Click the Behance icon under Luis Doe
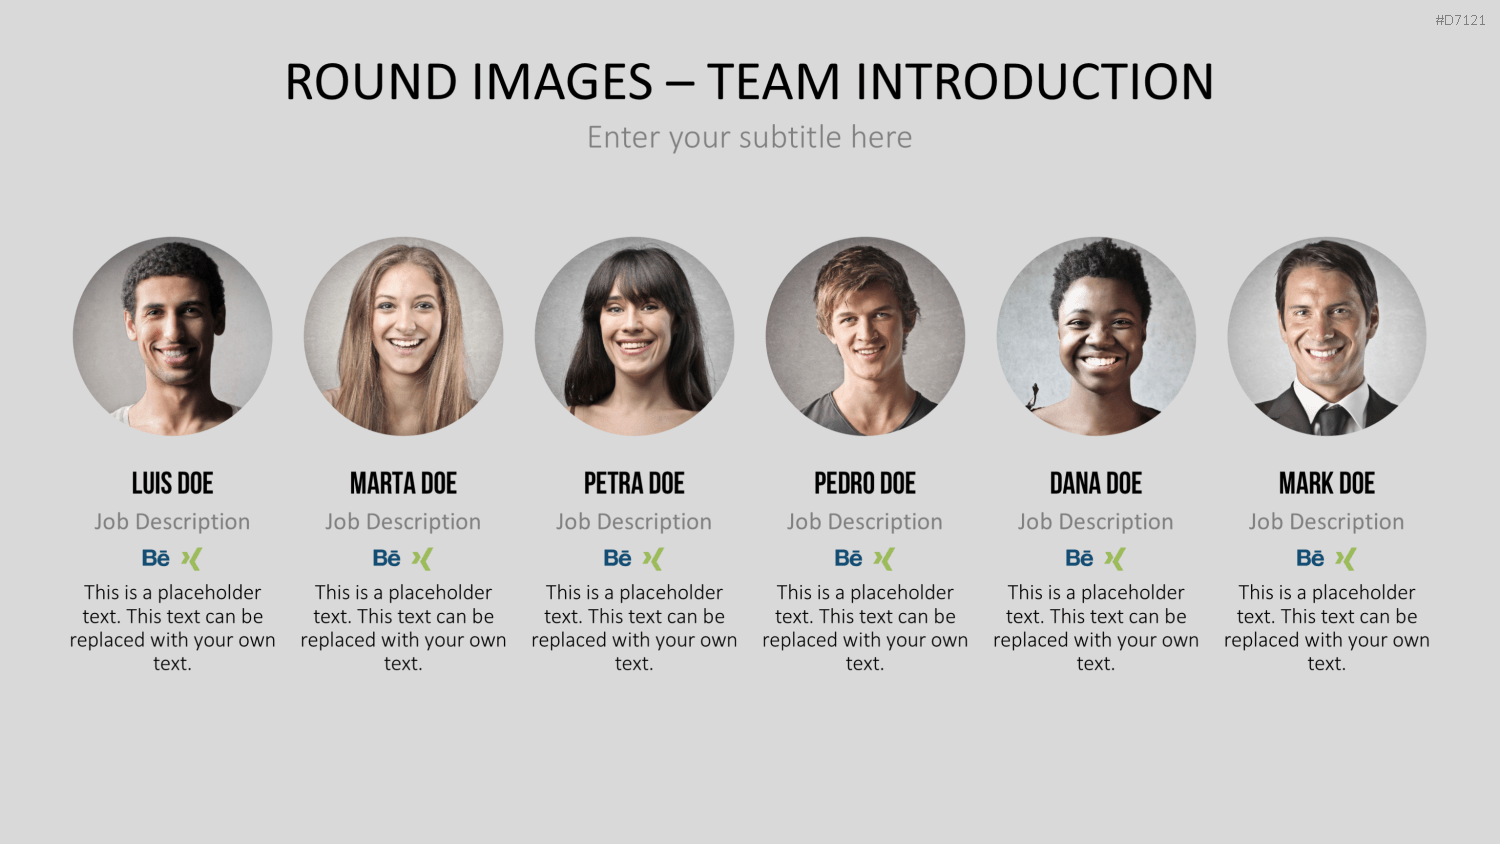 coord(156,558)
